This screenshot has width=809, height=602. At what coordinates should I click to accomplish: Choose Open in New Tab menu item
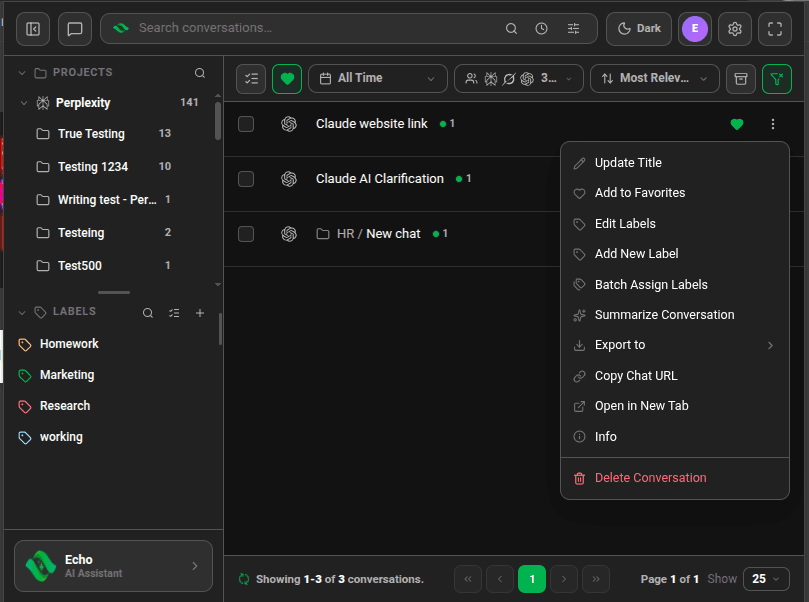click(675, 406)
